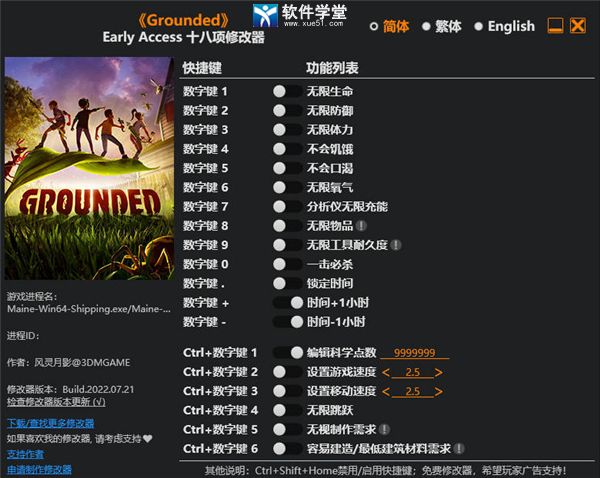This screenshot has width=600, height=478.
Task: Toggle 一击必杀 switch
Action: [x=288, y=264]
